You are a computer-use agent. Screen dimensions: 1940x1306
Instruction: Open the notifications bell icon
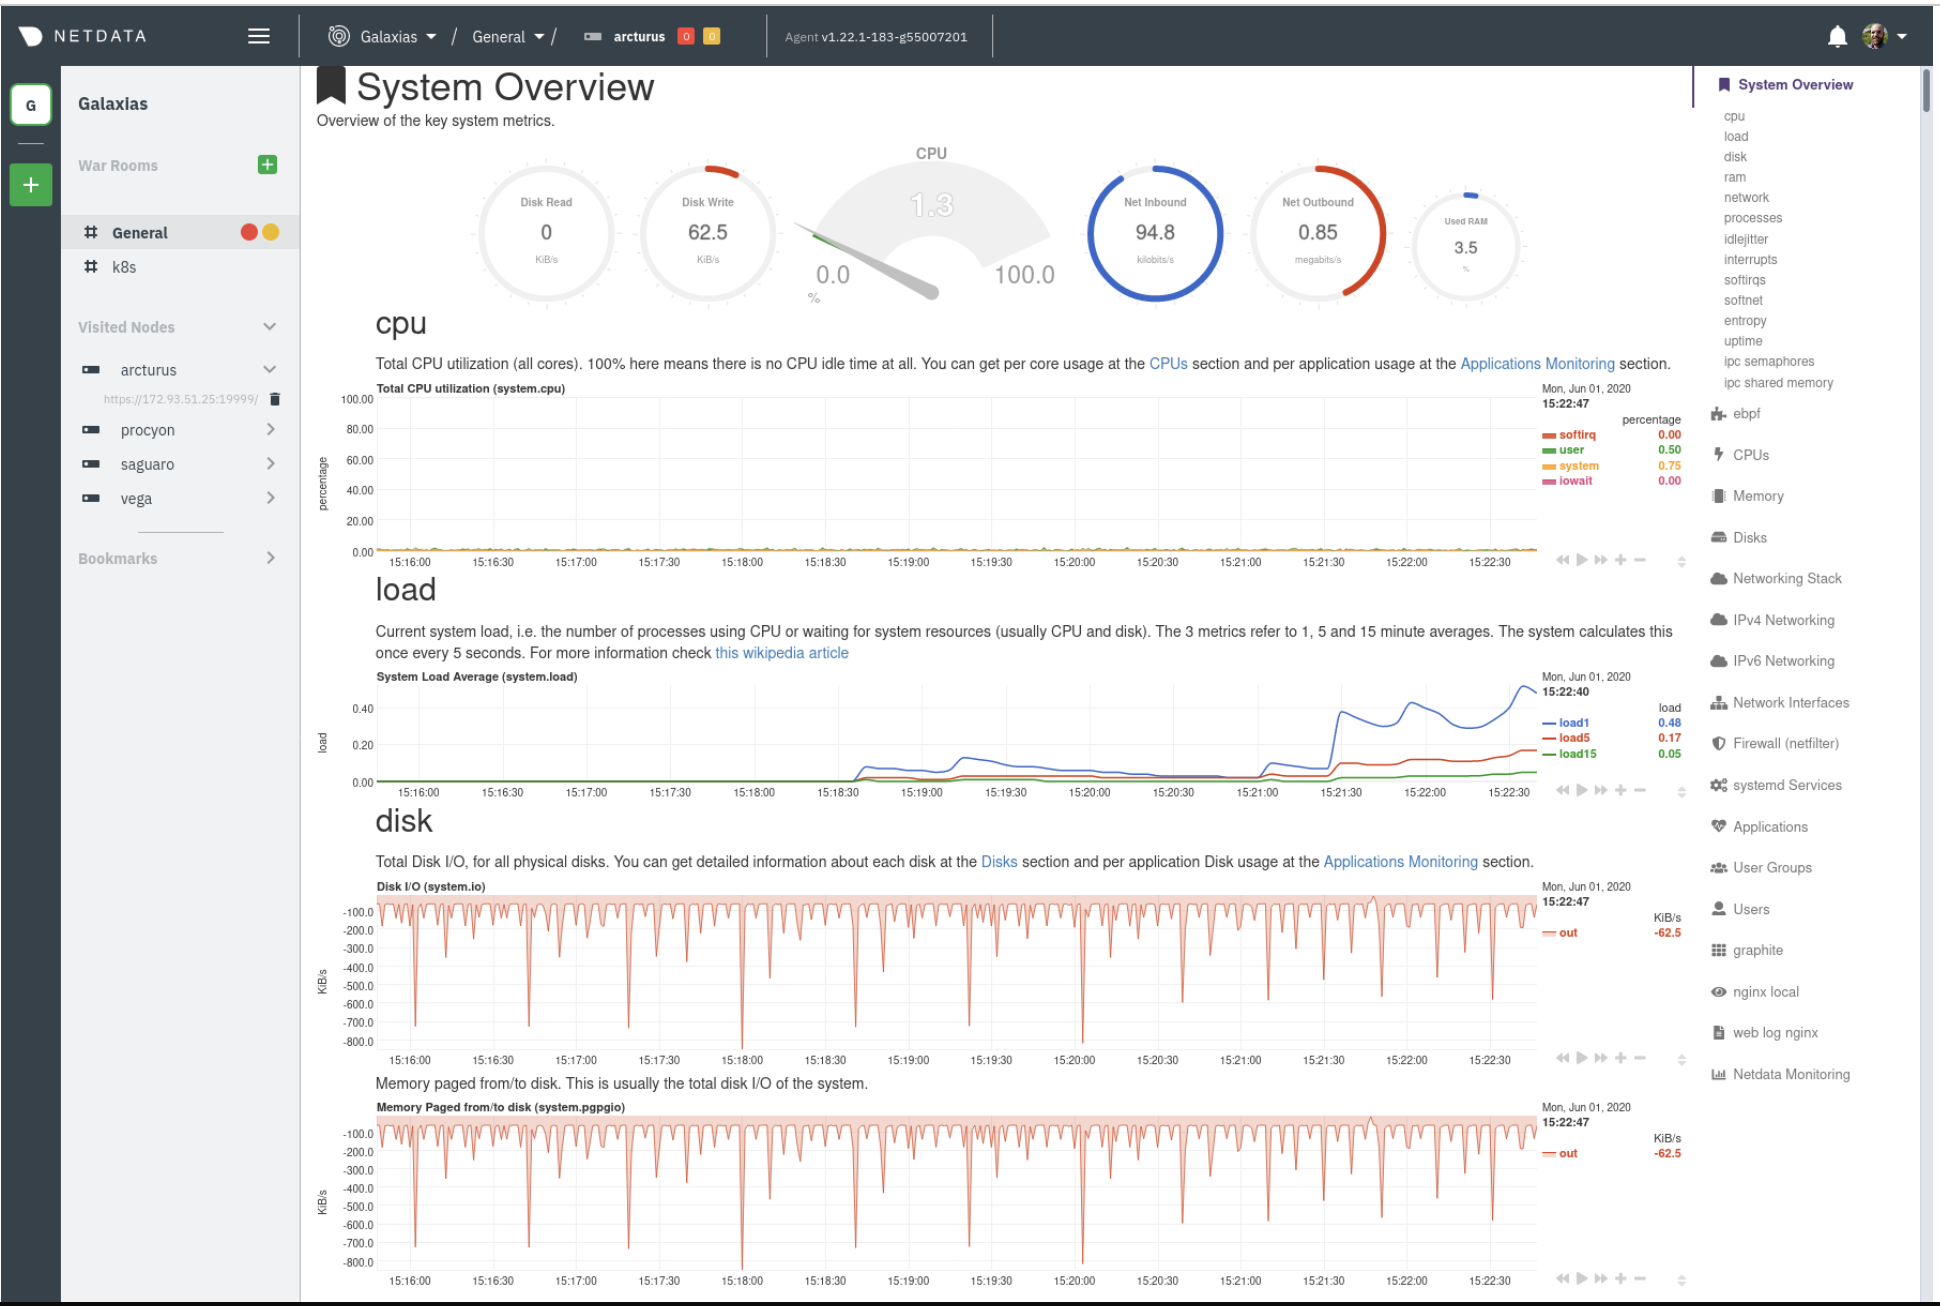tap(1836, 37)
